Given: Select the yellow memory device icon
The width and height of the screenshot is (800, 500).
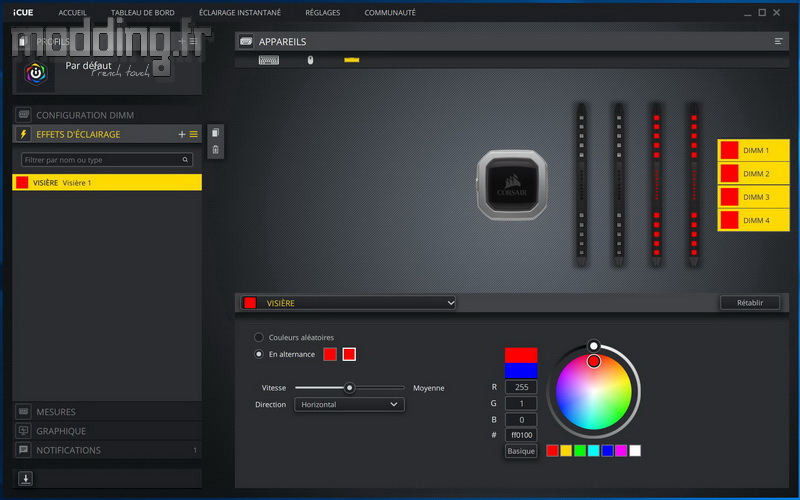Looking at the screenshot, I should pos(352,60).
